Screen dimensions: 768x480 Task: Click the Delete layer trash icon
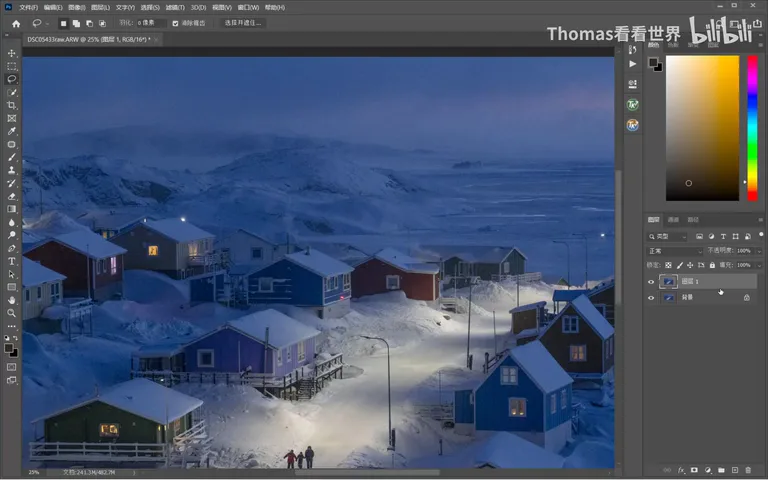pos(748,470)
